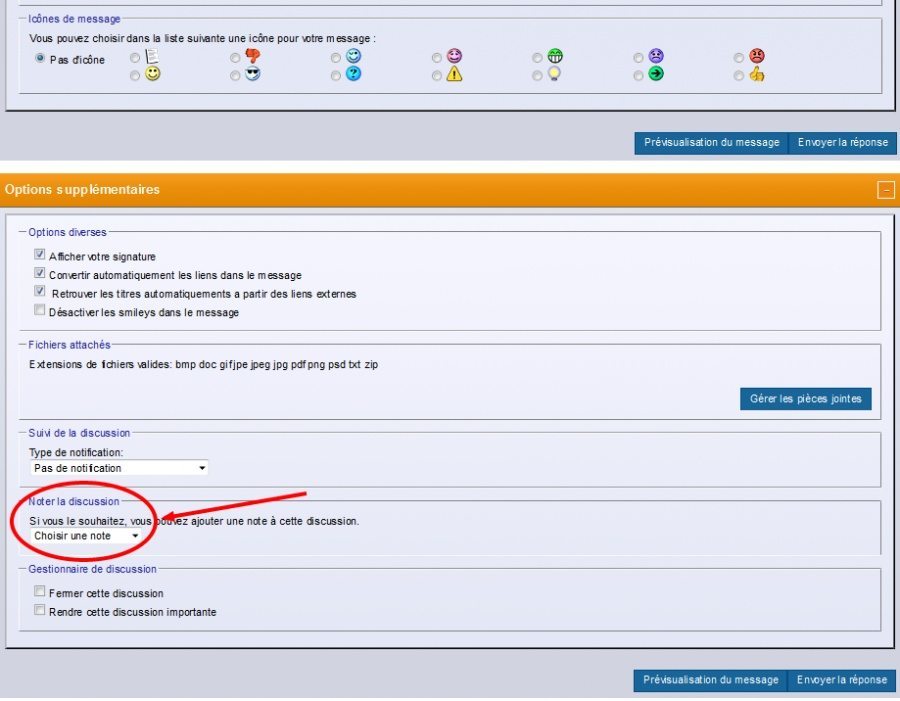Pick the red angry face icon

(x=740, y=58)
